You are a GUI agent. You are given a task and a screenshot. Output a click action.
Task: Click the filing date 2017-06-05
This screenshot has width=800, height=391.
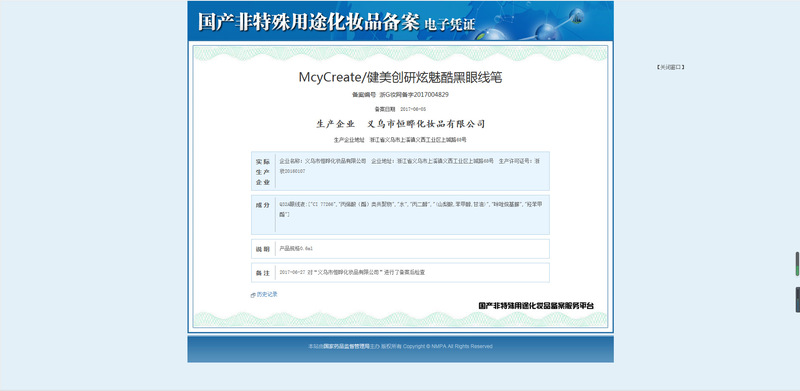[x=413, y=109]
